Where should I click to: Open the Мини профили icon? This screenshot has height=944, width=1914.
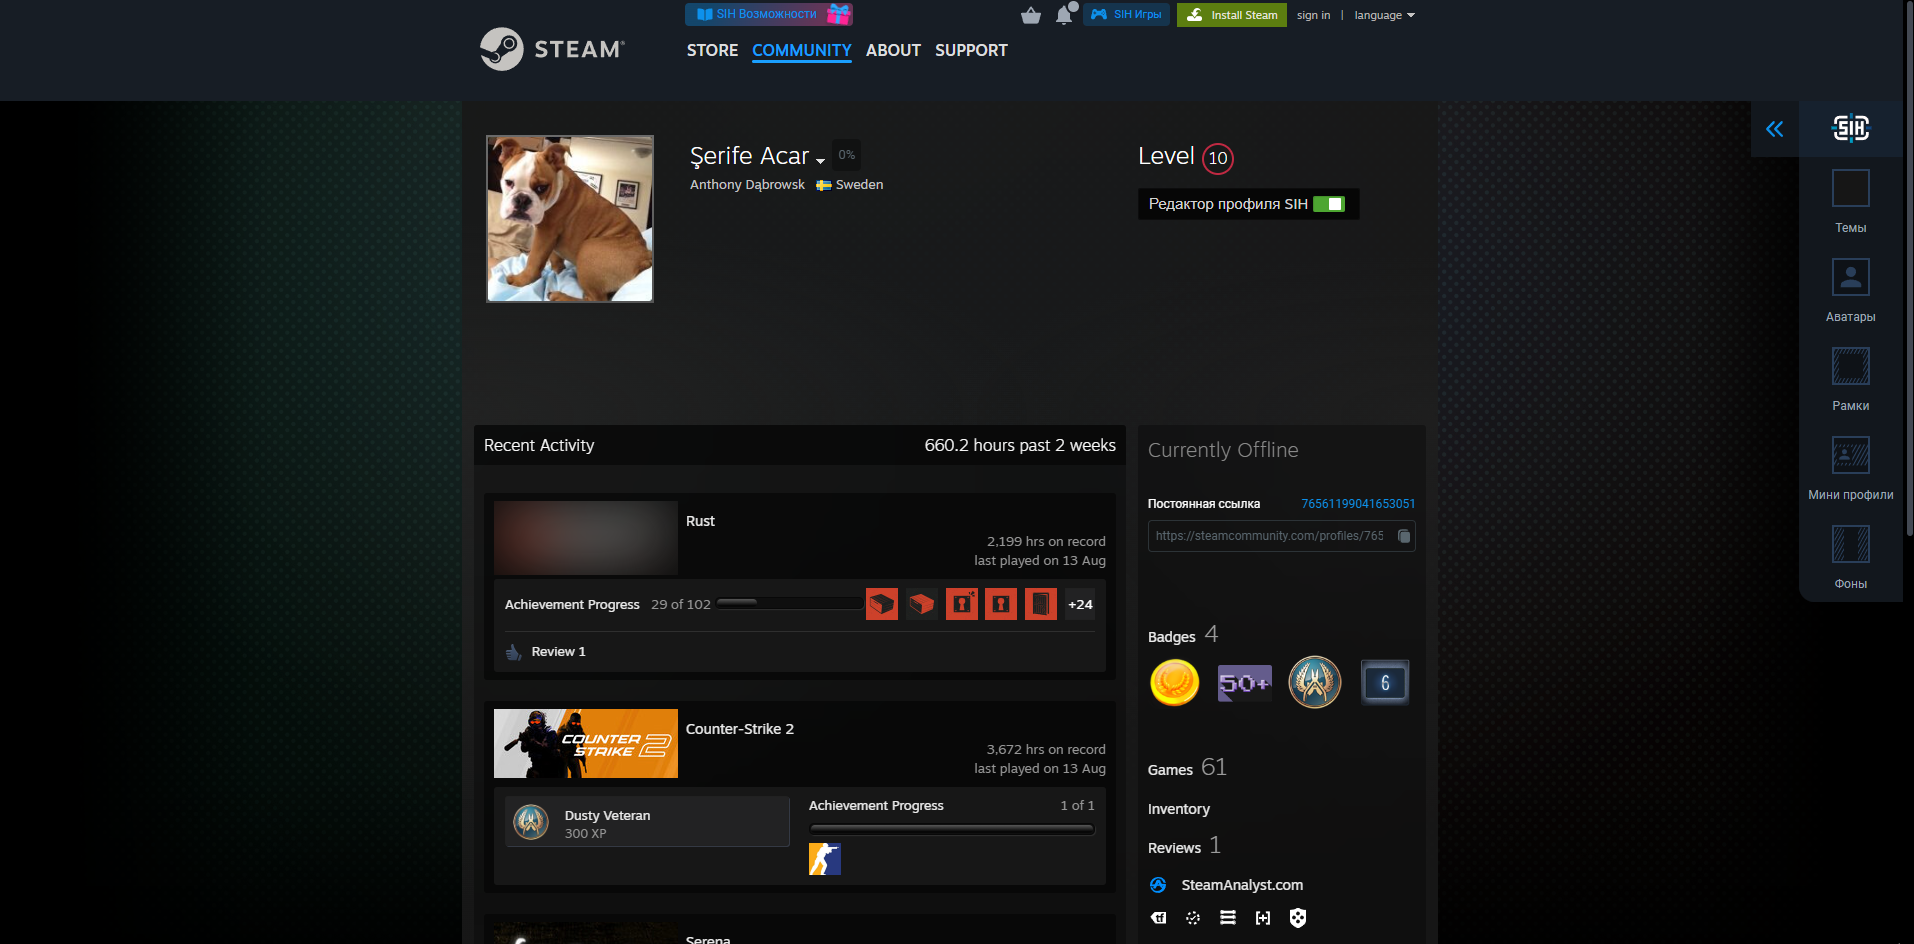(x=1850, y=455)
